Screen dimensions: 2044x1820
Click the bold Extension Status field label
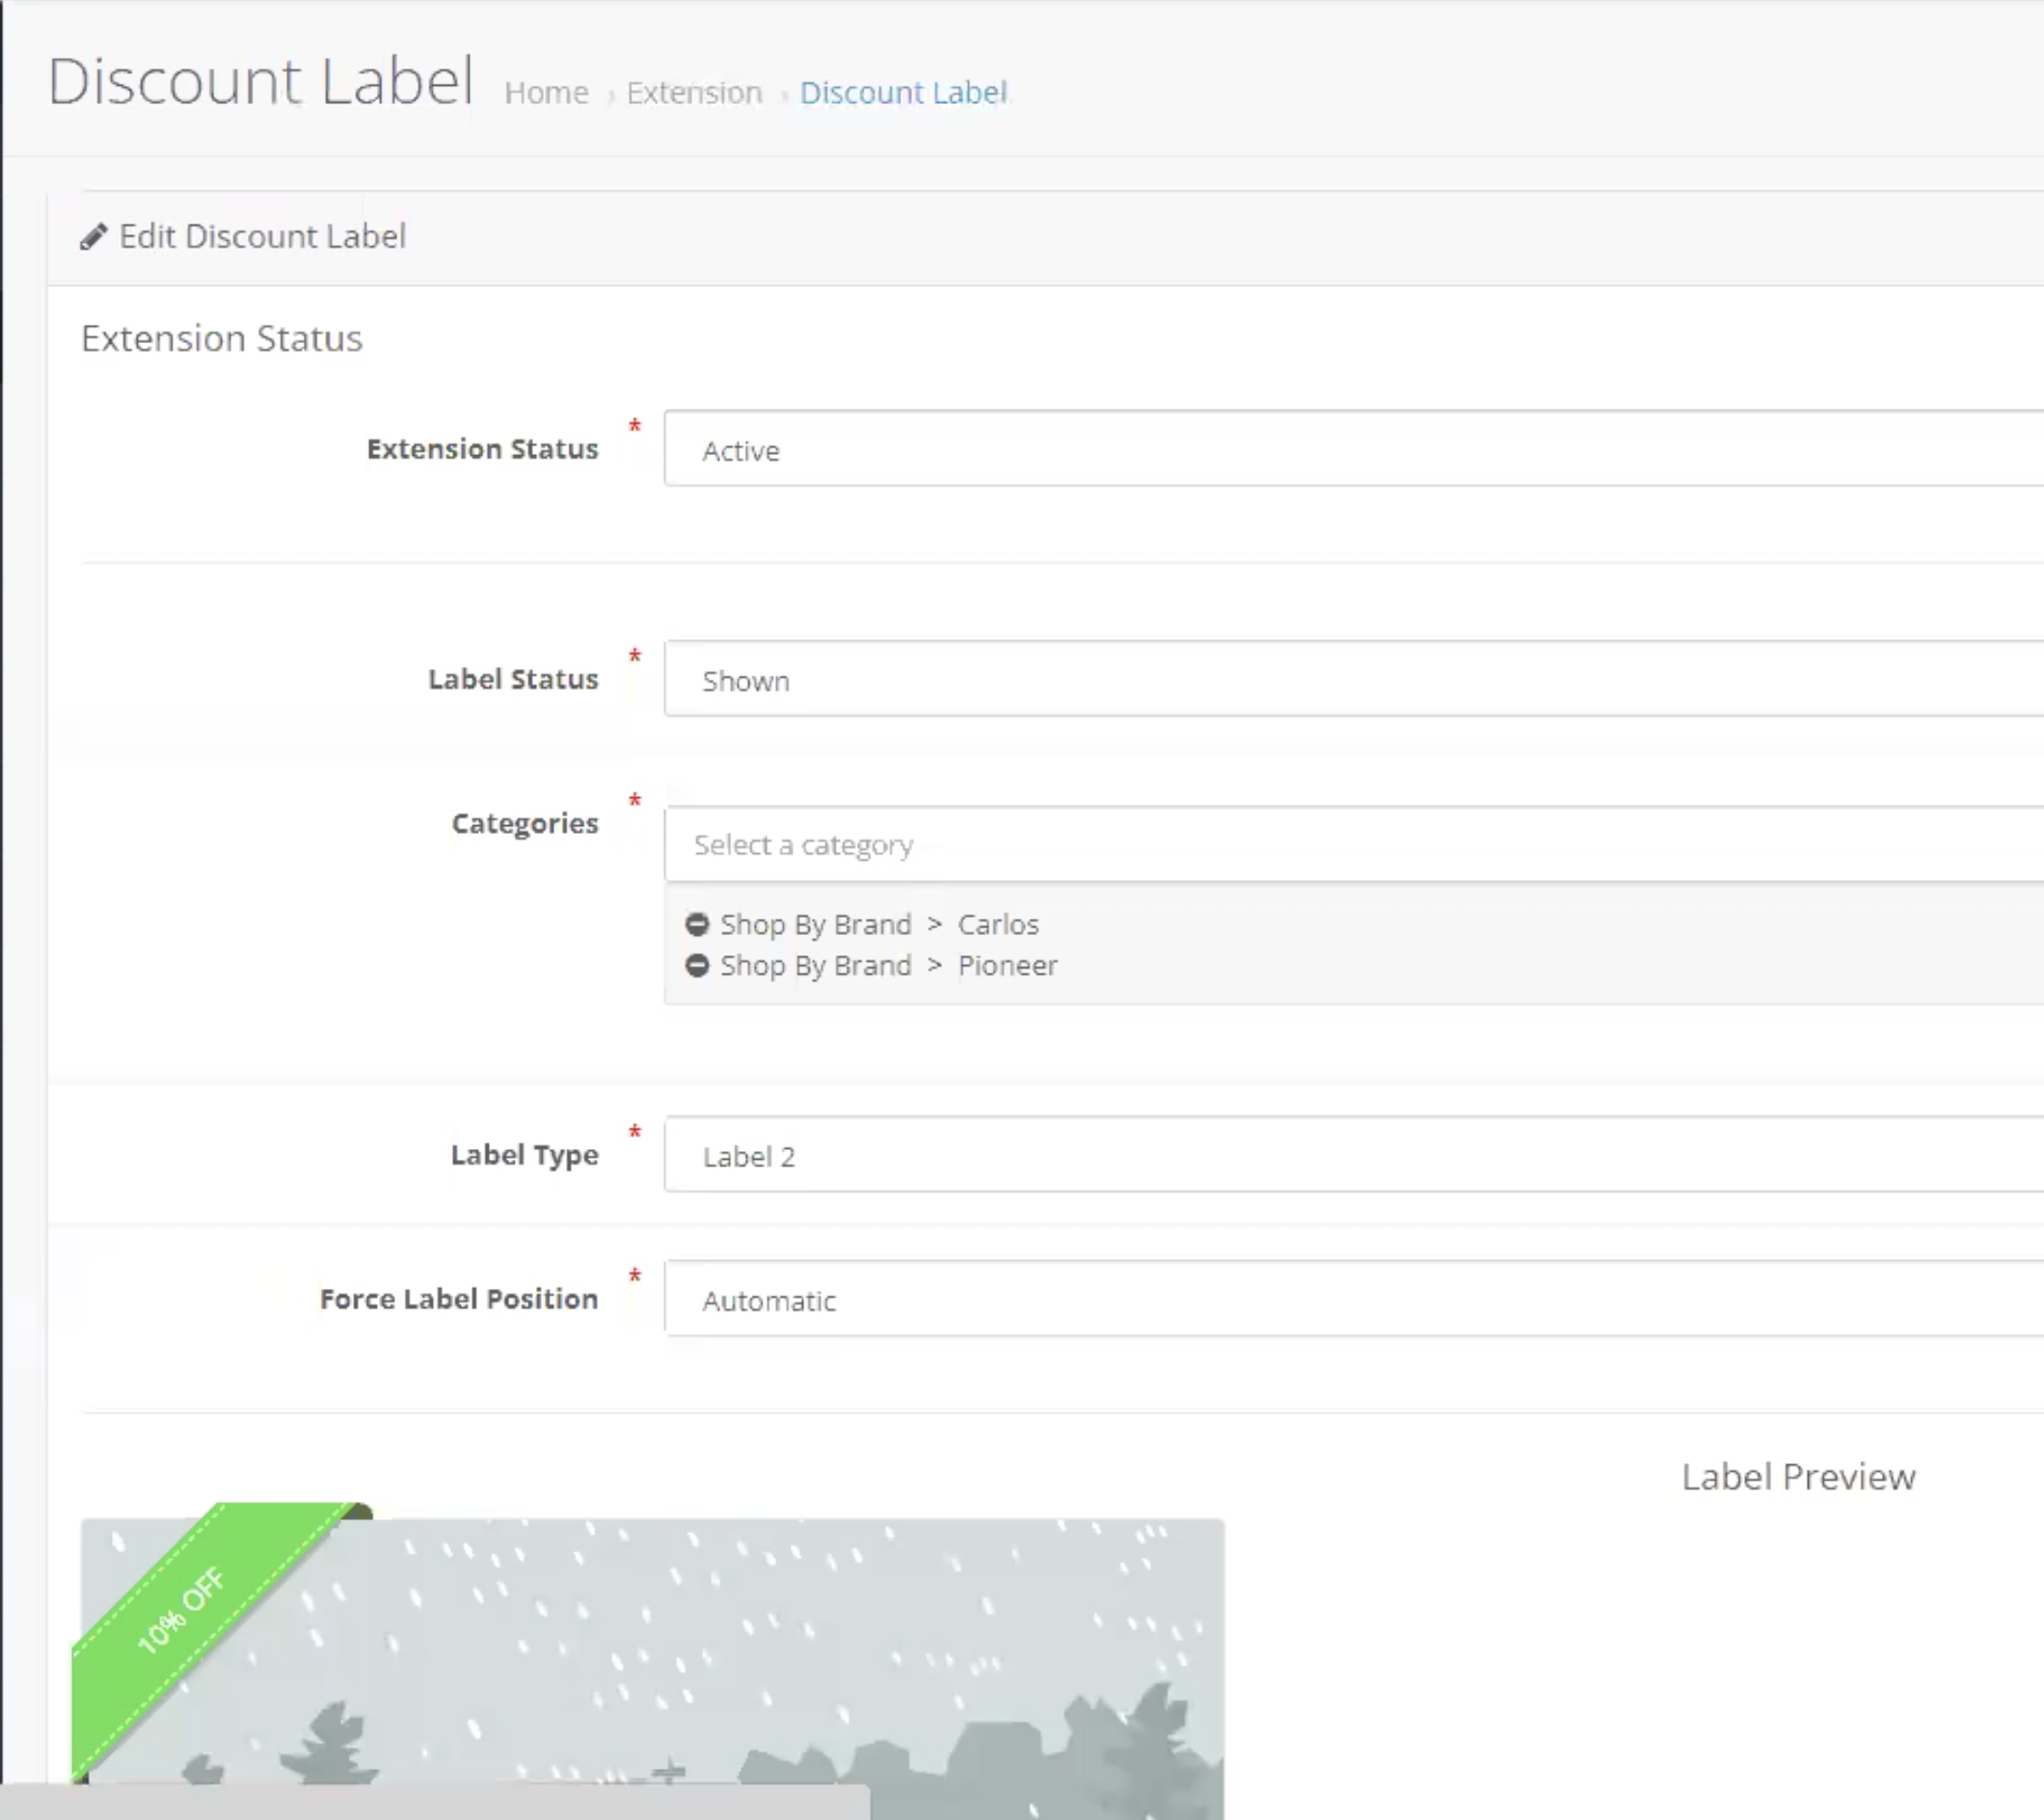pyautogui.click(x=483, y=450)
